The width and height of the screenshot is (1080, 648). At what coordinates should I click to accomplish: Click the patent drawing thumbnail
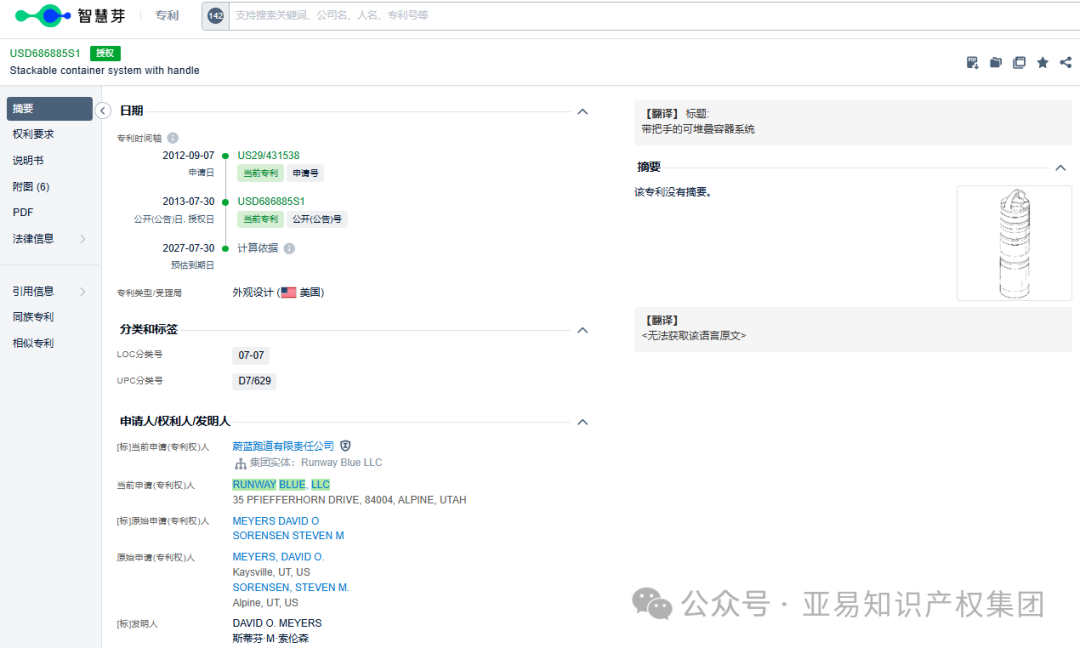point(1014,242)
